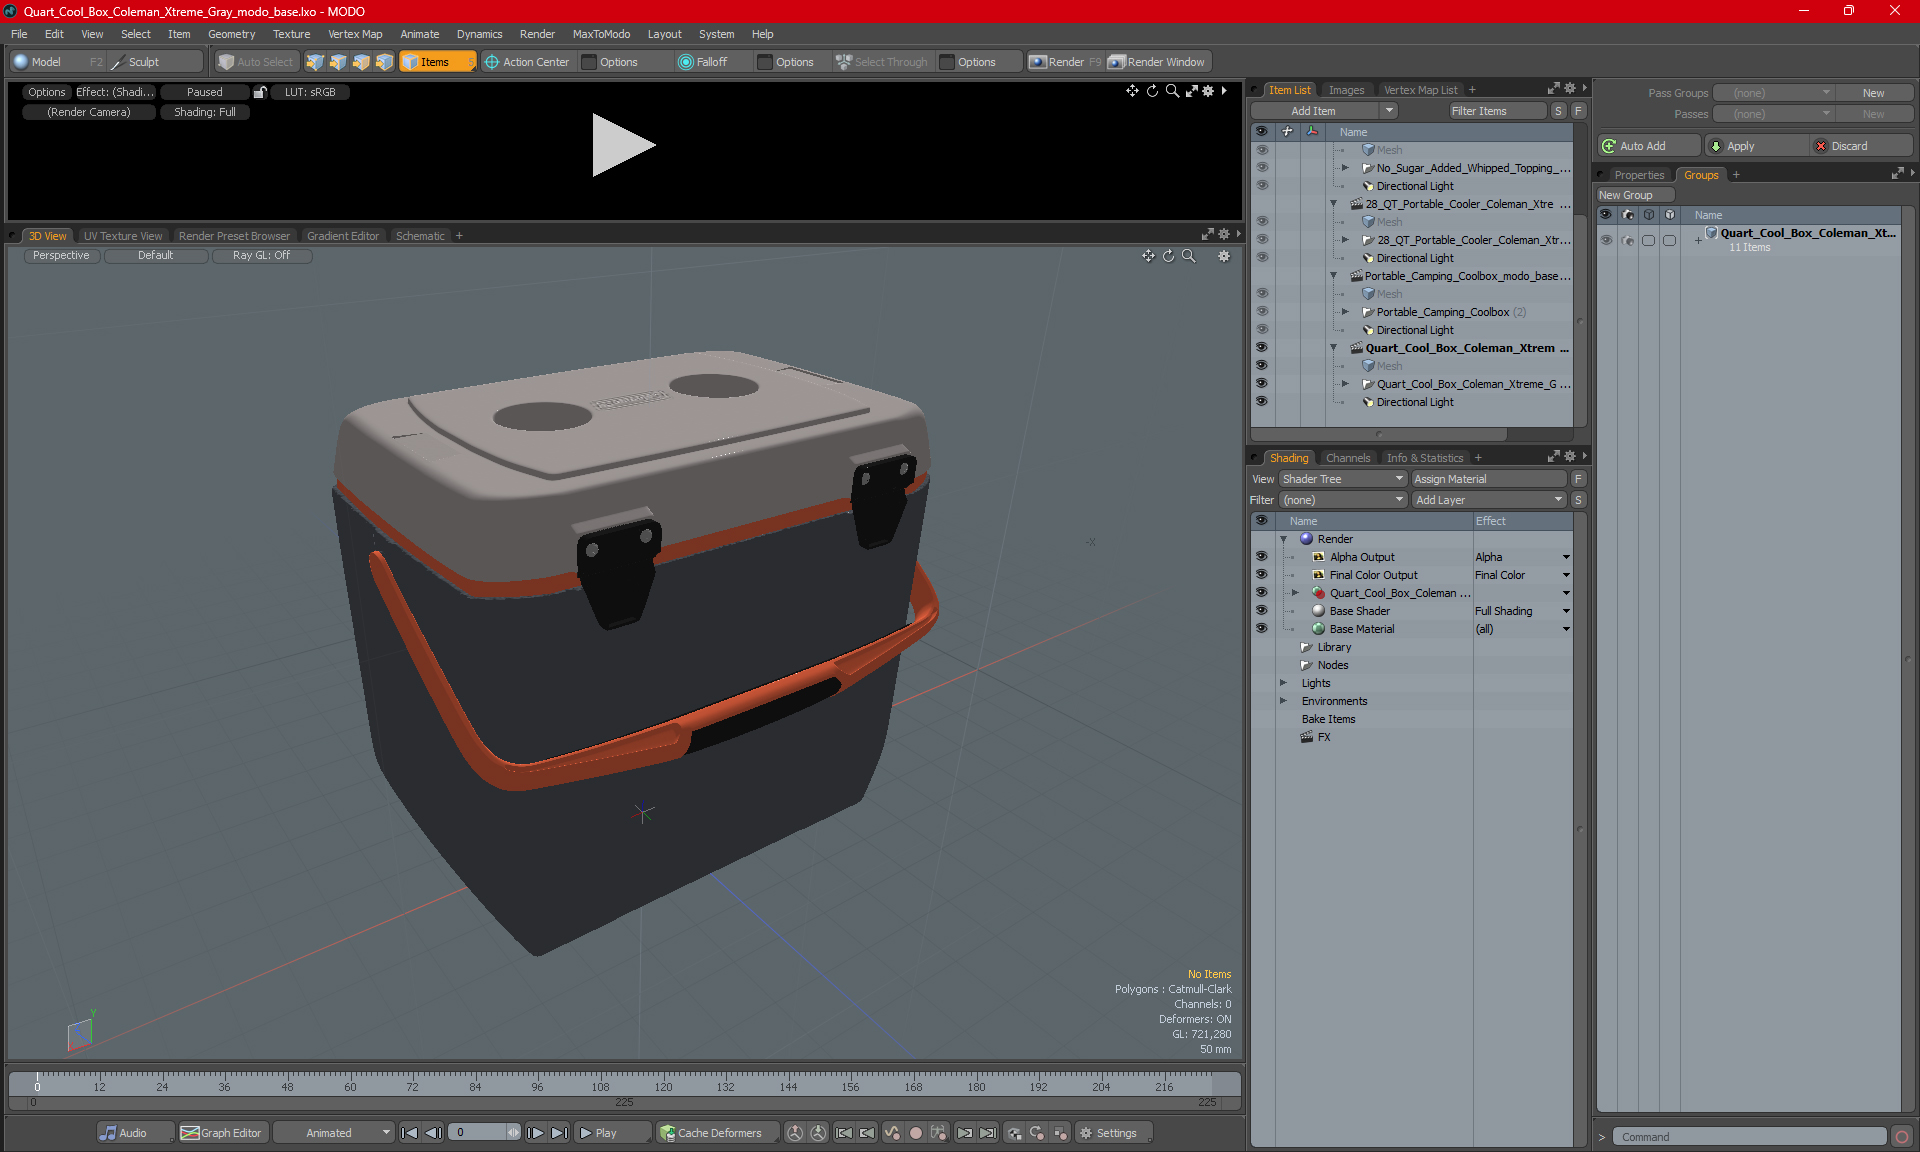
Task: Open the Add Layer dropdown
Action: pyautogui.click(x=1488, y=500)
